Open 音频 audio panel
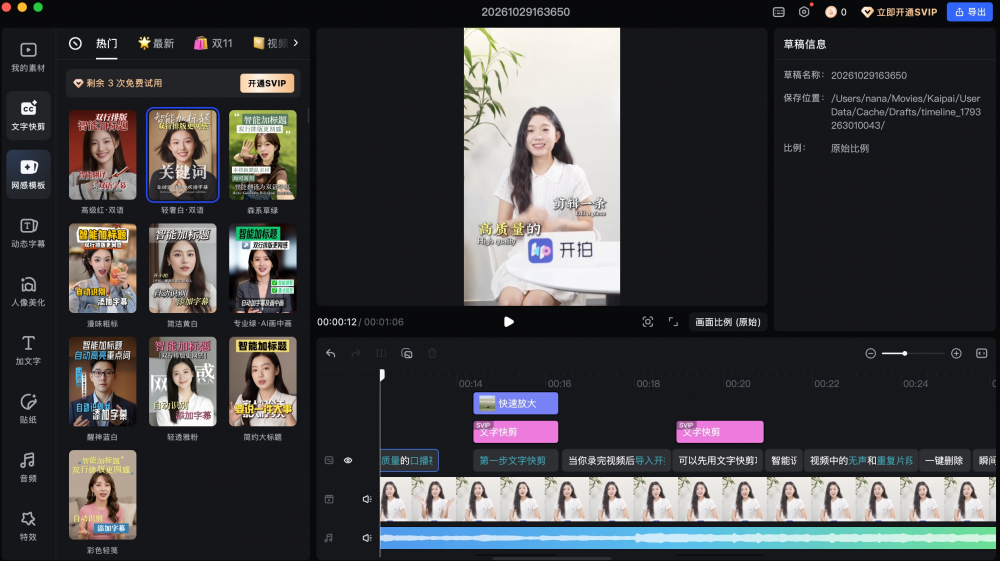The image size is (1000, 561). 28,467
